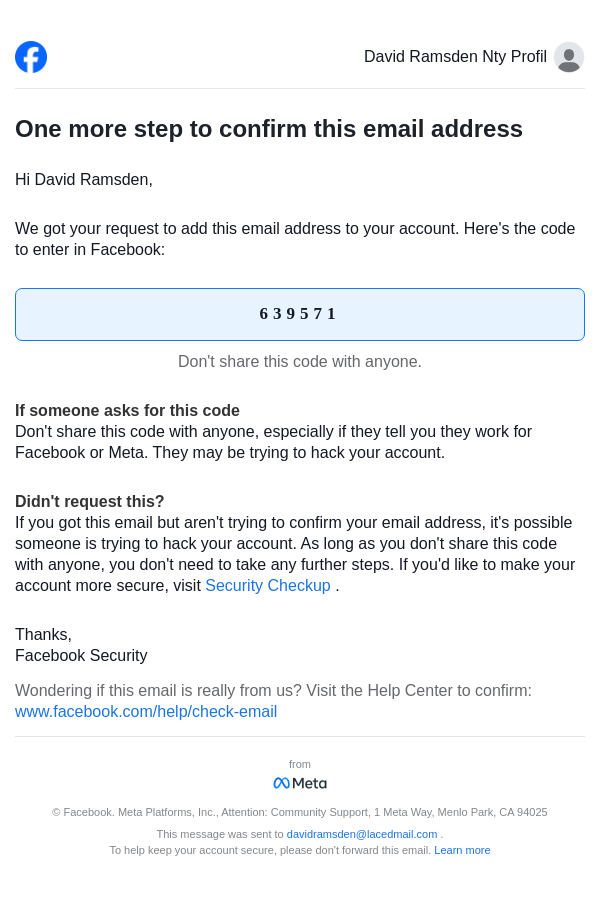This screenshot has width=600, height=906.
Task: Open the Learn more link
Action: [x=462, y=850]
